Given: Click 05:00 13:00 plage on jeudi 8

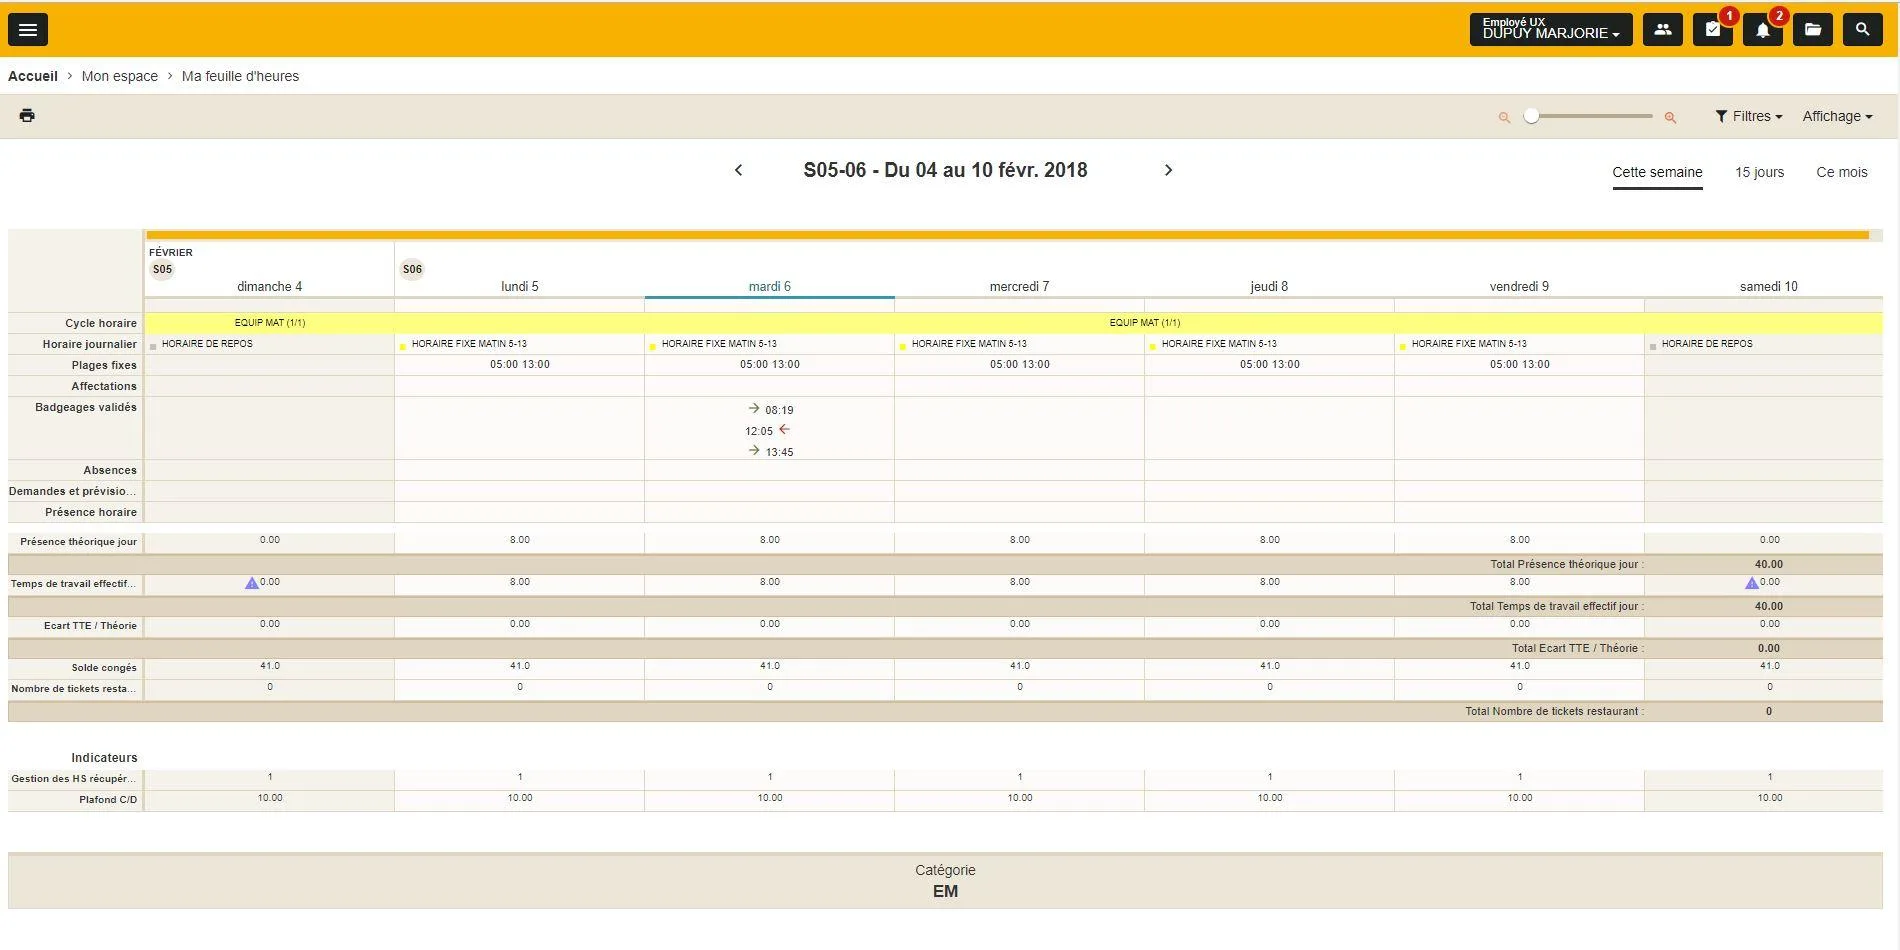Looking at the screenshot, I should click(1269, 365).
